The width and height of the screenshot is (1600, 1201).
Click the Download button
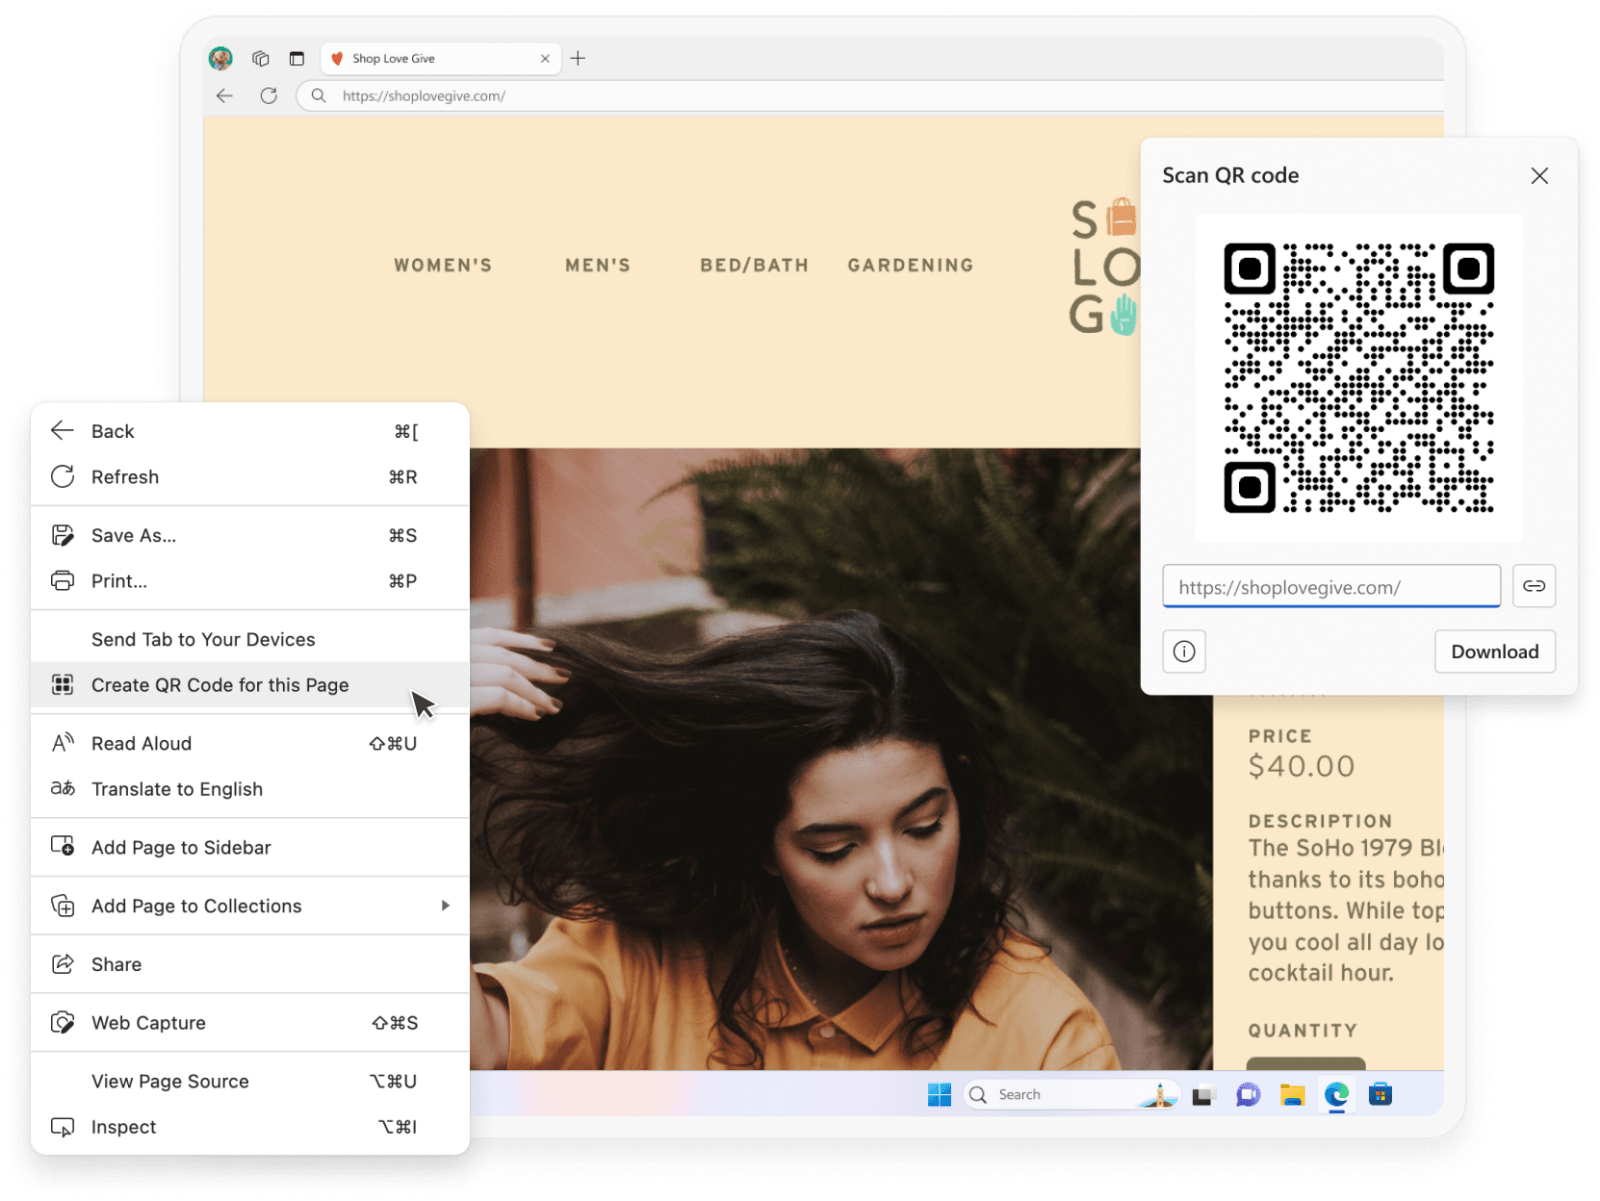click(1495, 652)
